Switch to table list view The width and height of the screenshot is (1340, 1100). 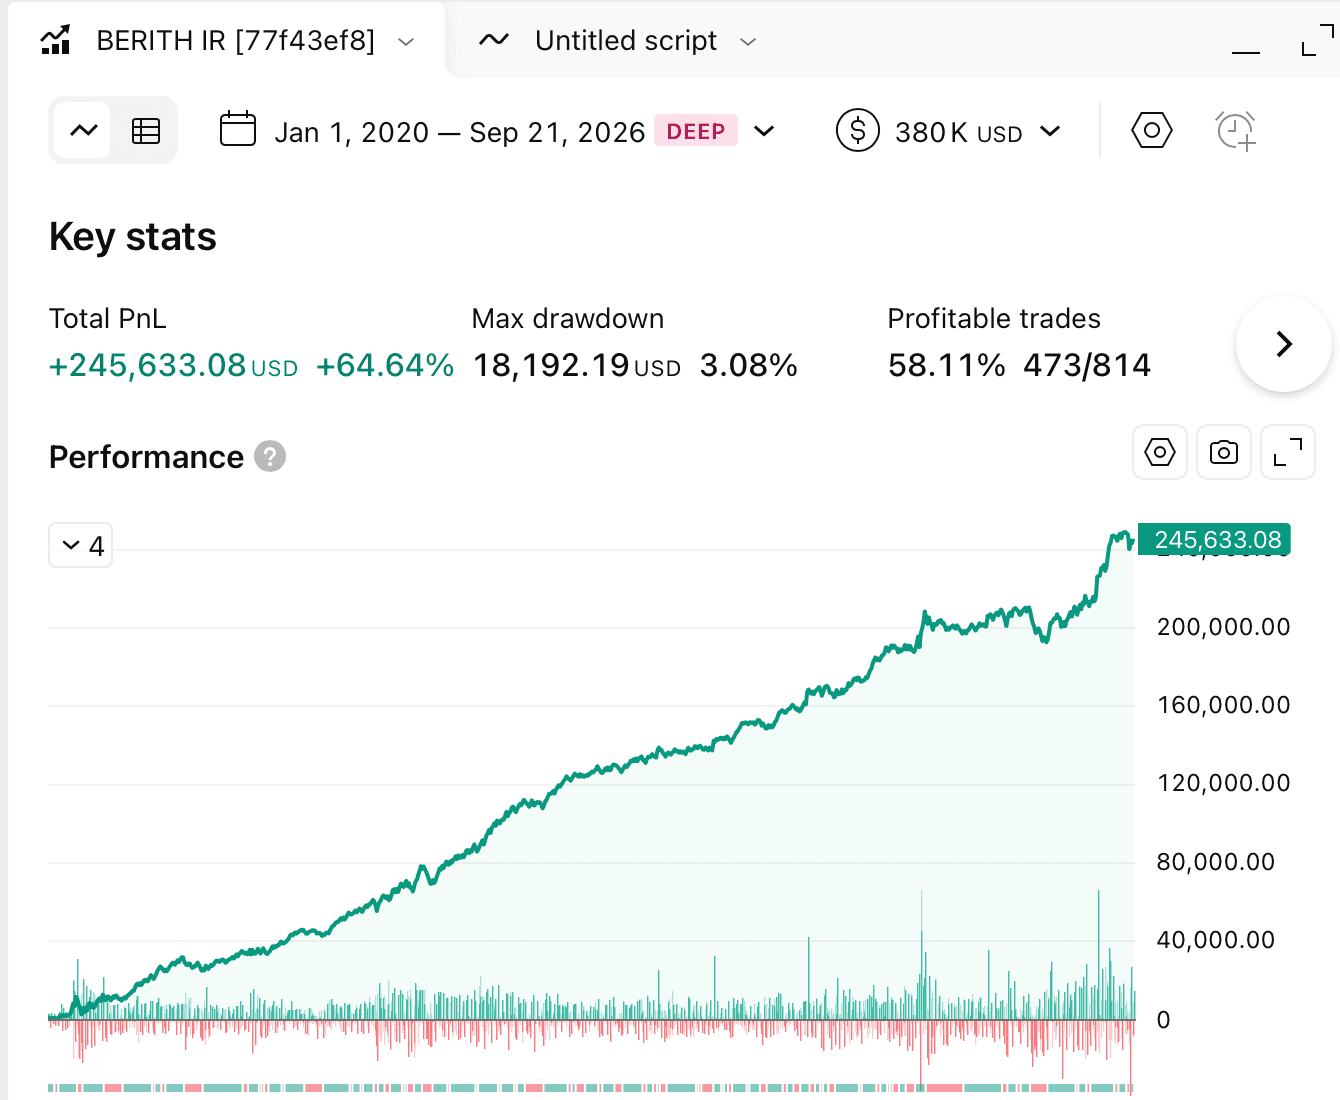pyautogui.click(x=146, y=130)
